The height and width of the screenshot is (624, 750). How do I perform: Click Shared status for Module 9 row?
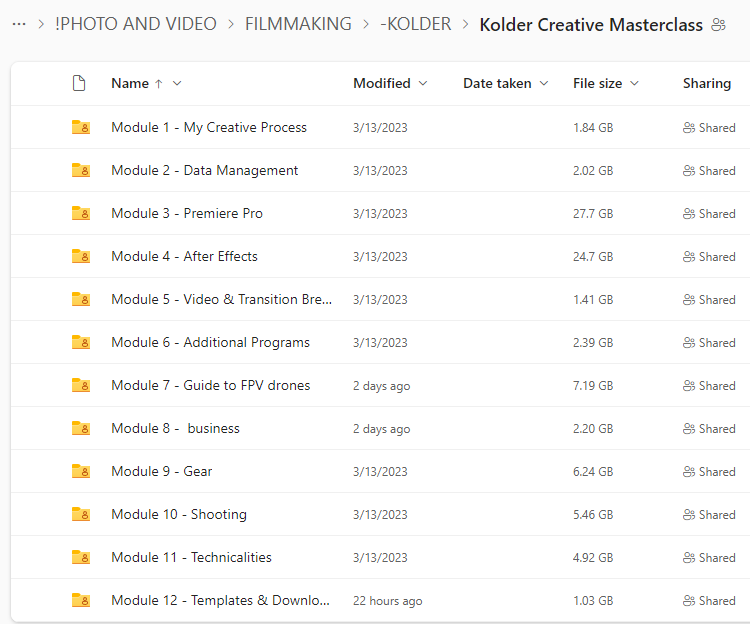[x=709, y=472]
